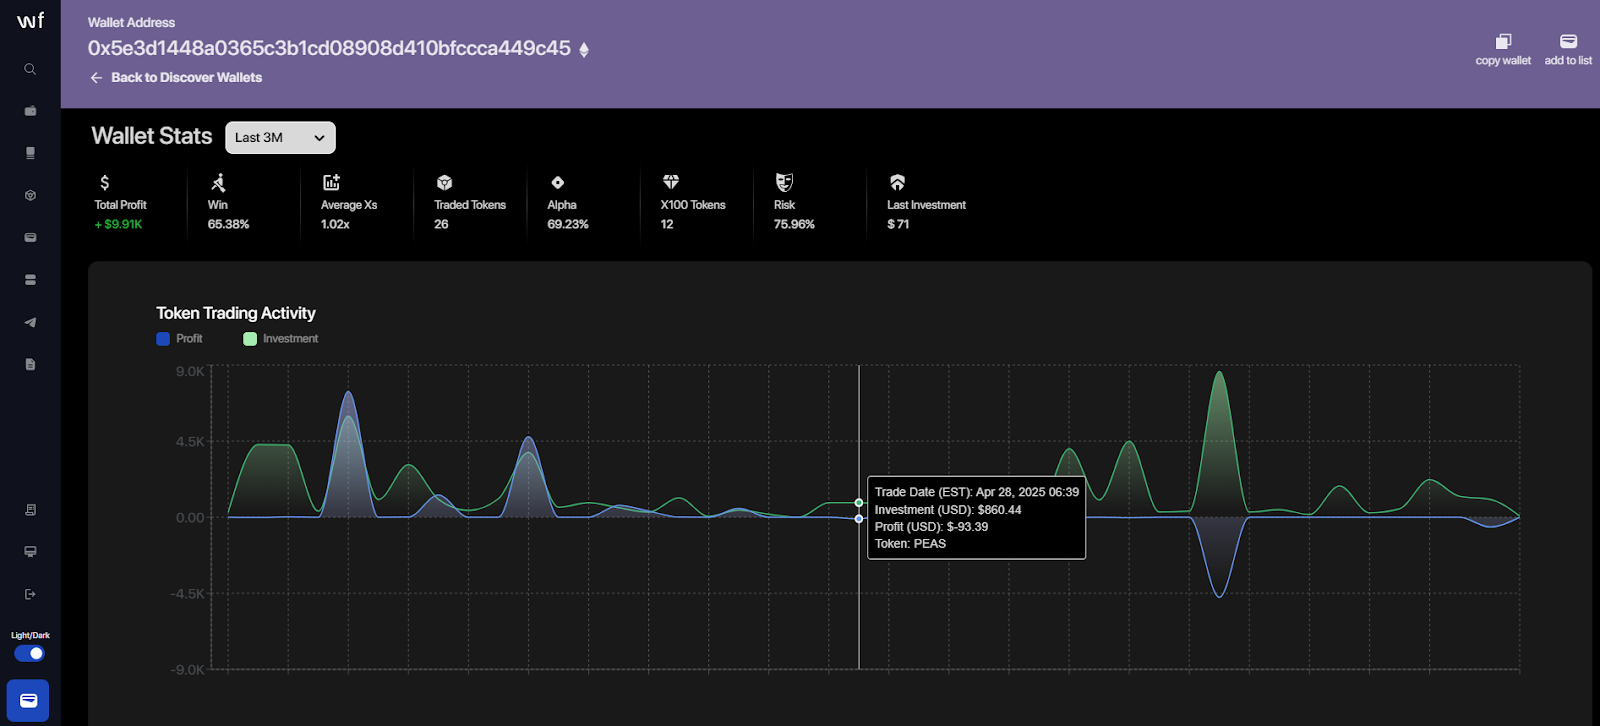Toggle the Light/Dark mode switch
Viewport: 1600px width, 726px height.
[x=30, y=653]
